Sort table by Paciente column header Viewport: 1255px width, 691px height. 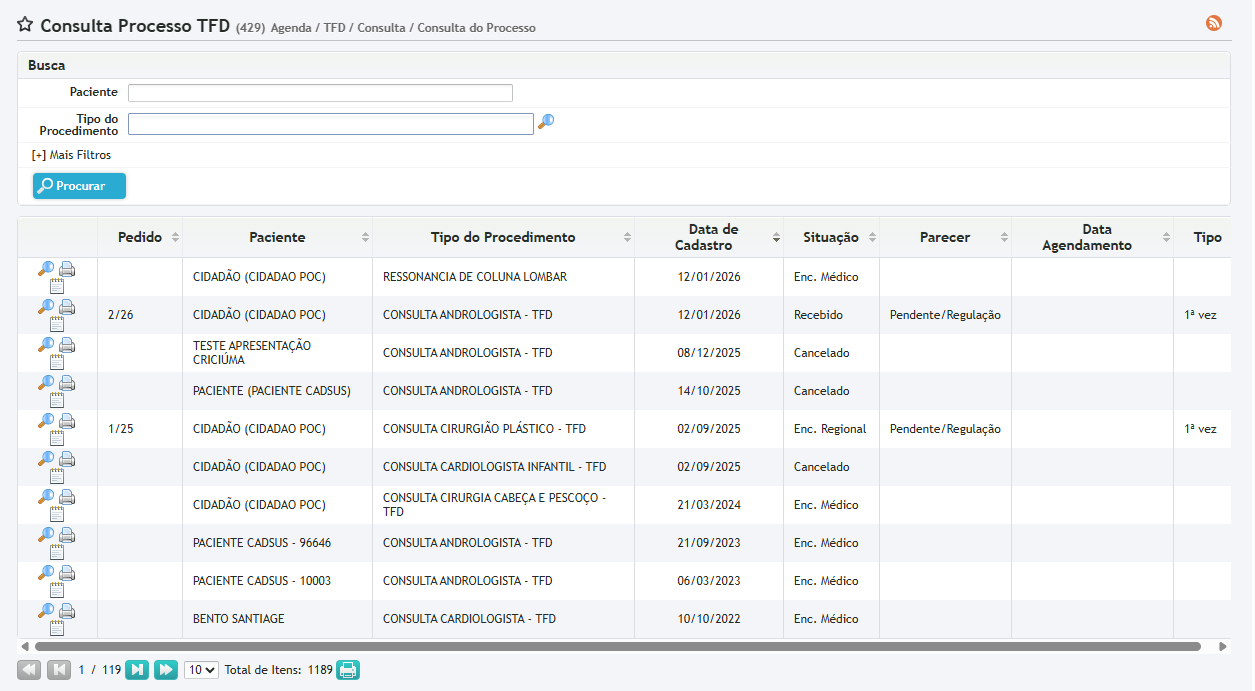click(277, 237)
